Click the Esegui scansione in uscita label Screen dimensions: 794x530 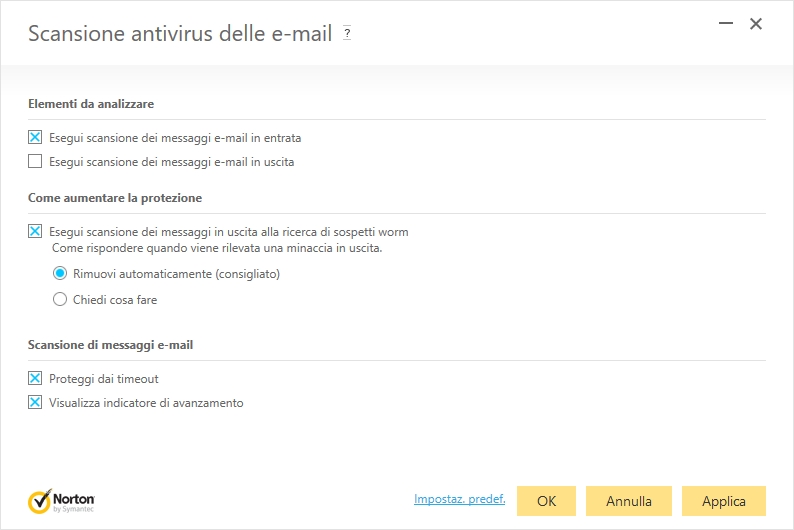171,162
